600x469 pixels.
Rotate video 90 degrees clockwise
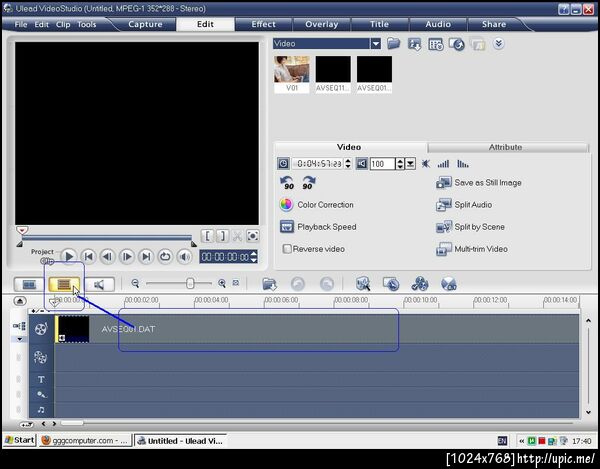(308, 183)
